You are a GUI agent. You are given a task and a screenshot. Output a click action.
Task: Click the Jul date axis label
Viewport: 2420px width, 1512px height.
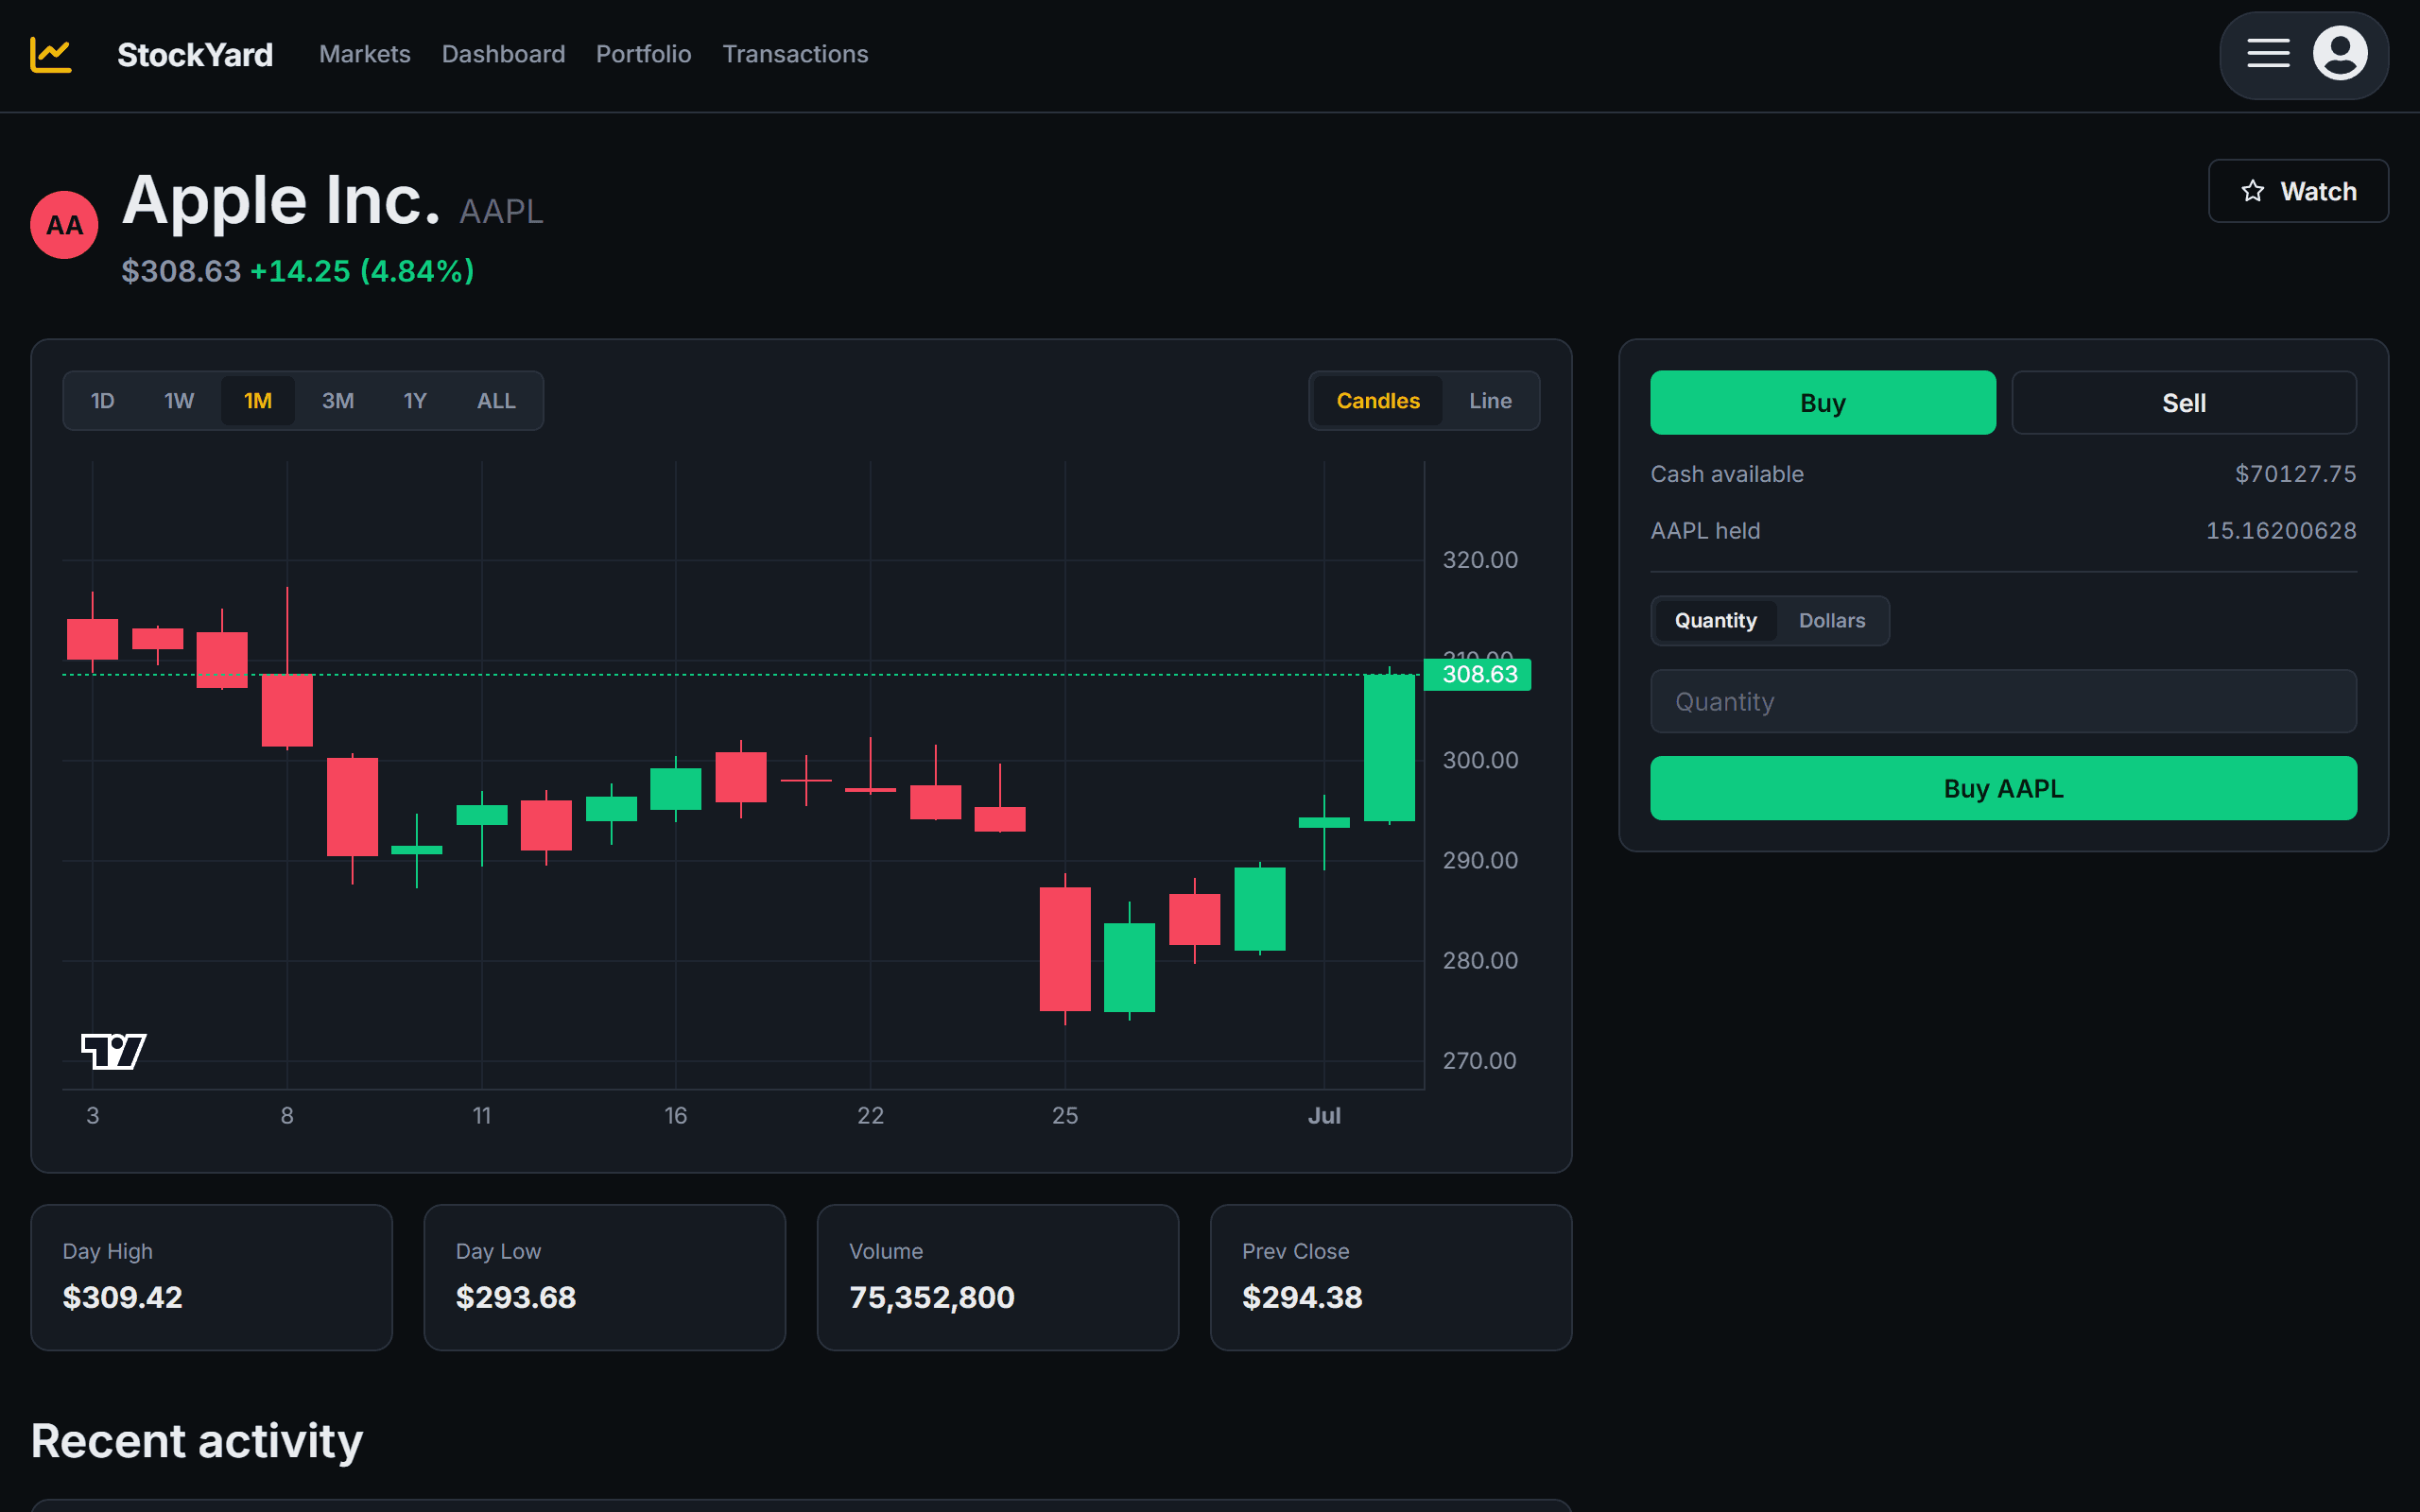click(x=1324, y=1116)
